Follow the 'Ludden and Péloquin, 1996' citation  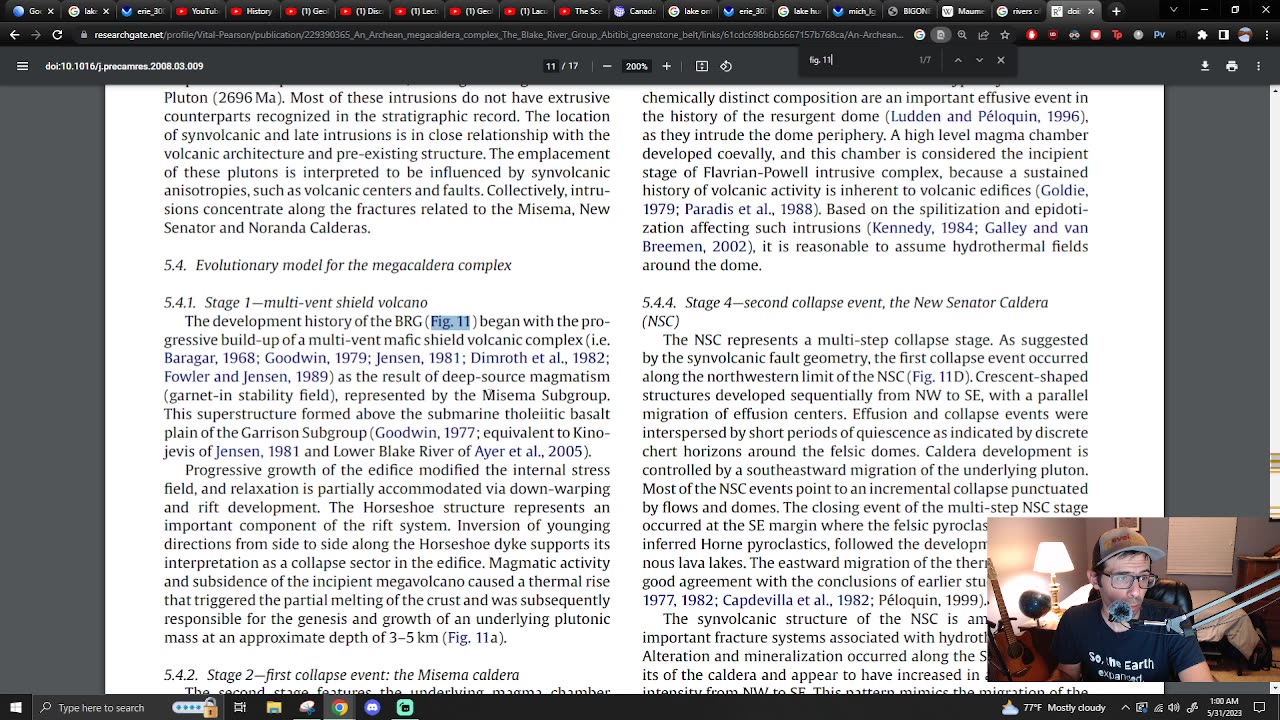(x=985, y=116)
